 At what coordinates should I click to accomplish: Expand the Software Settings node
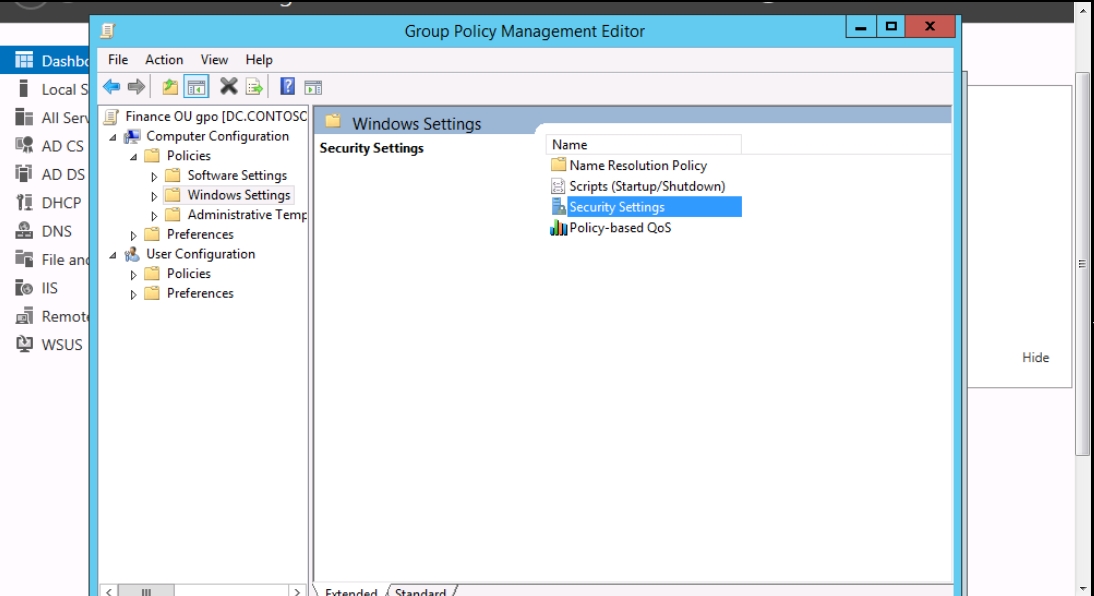click(154, 177)
